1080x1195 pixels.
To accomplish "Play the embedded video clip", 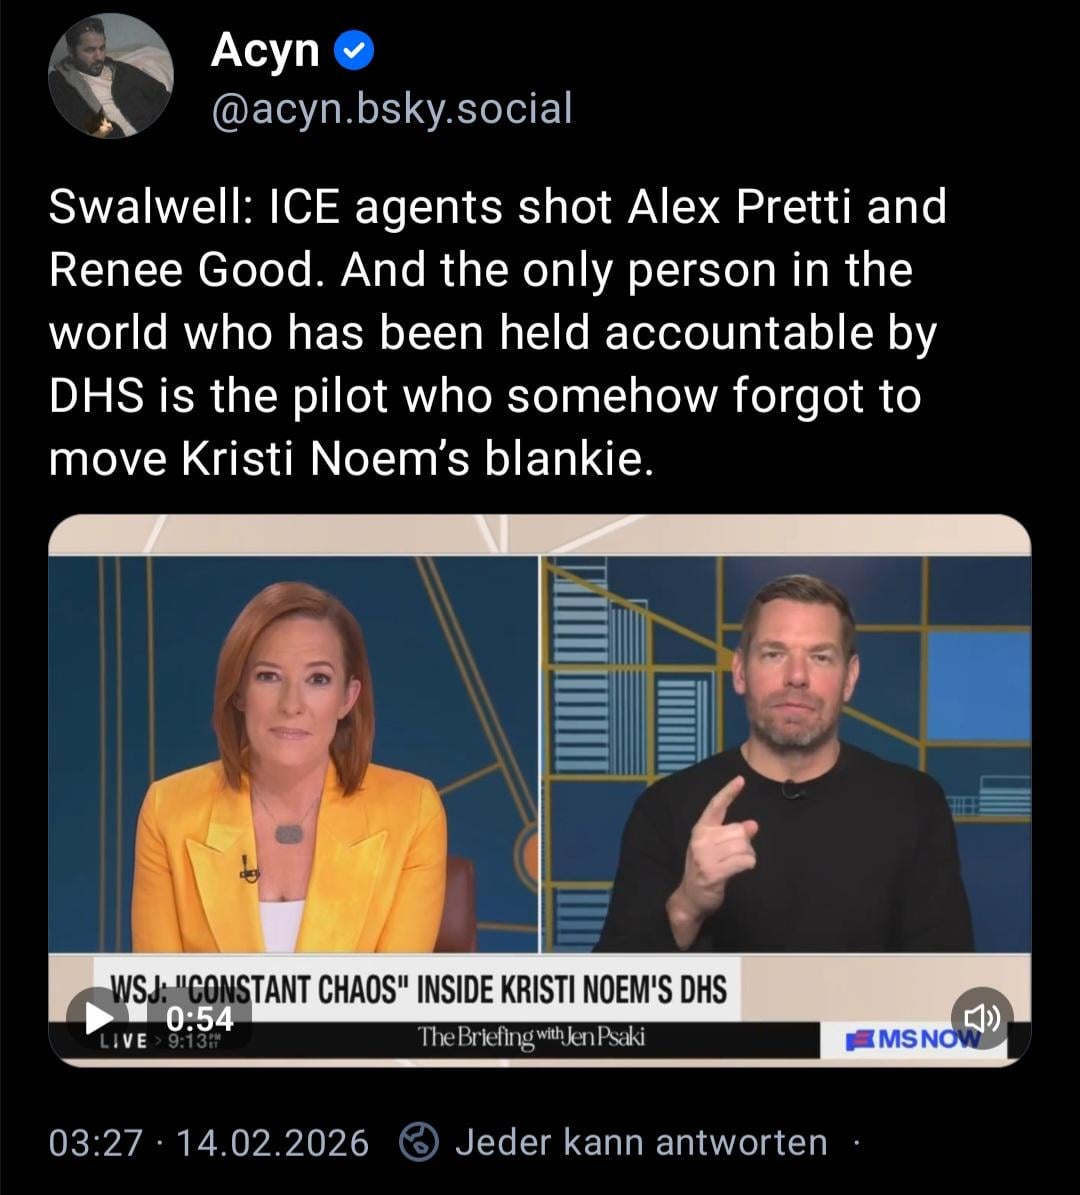I will pyautogui.click(x=98, y=1017).
